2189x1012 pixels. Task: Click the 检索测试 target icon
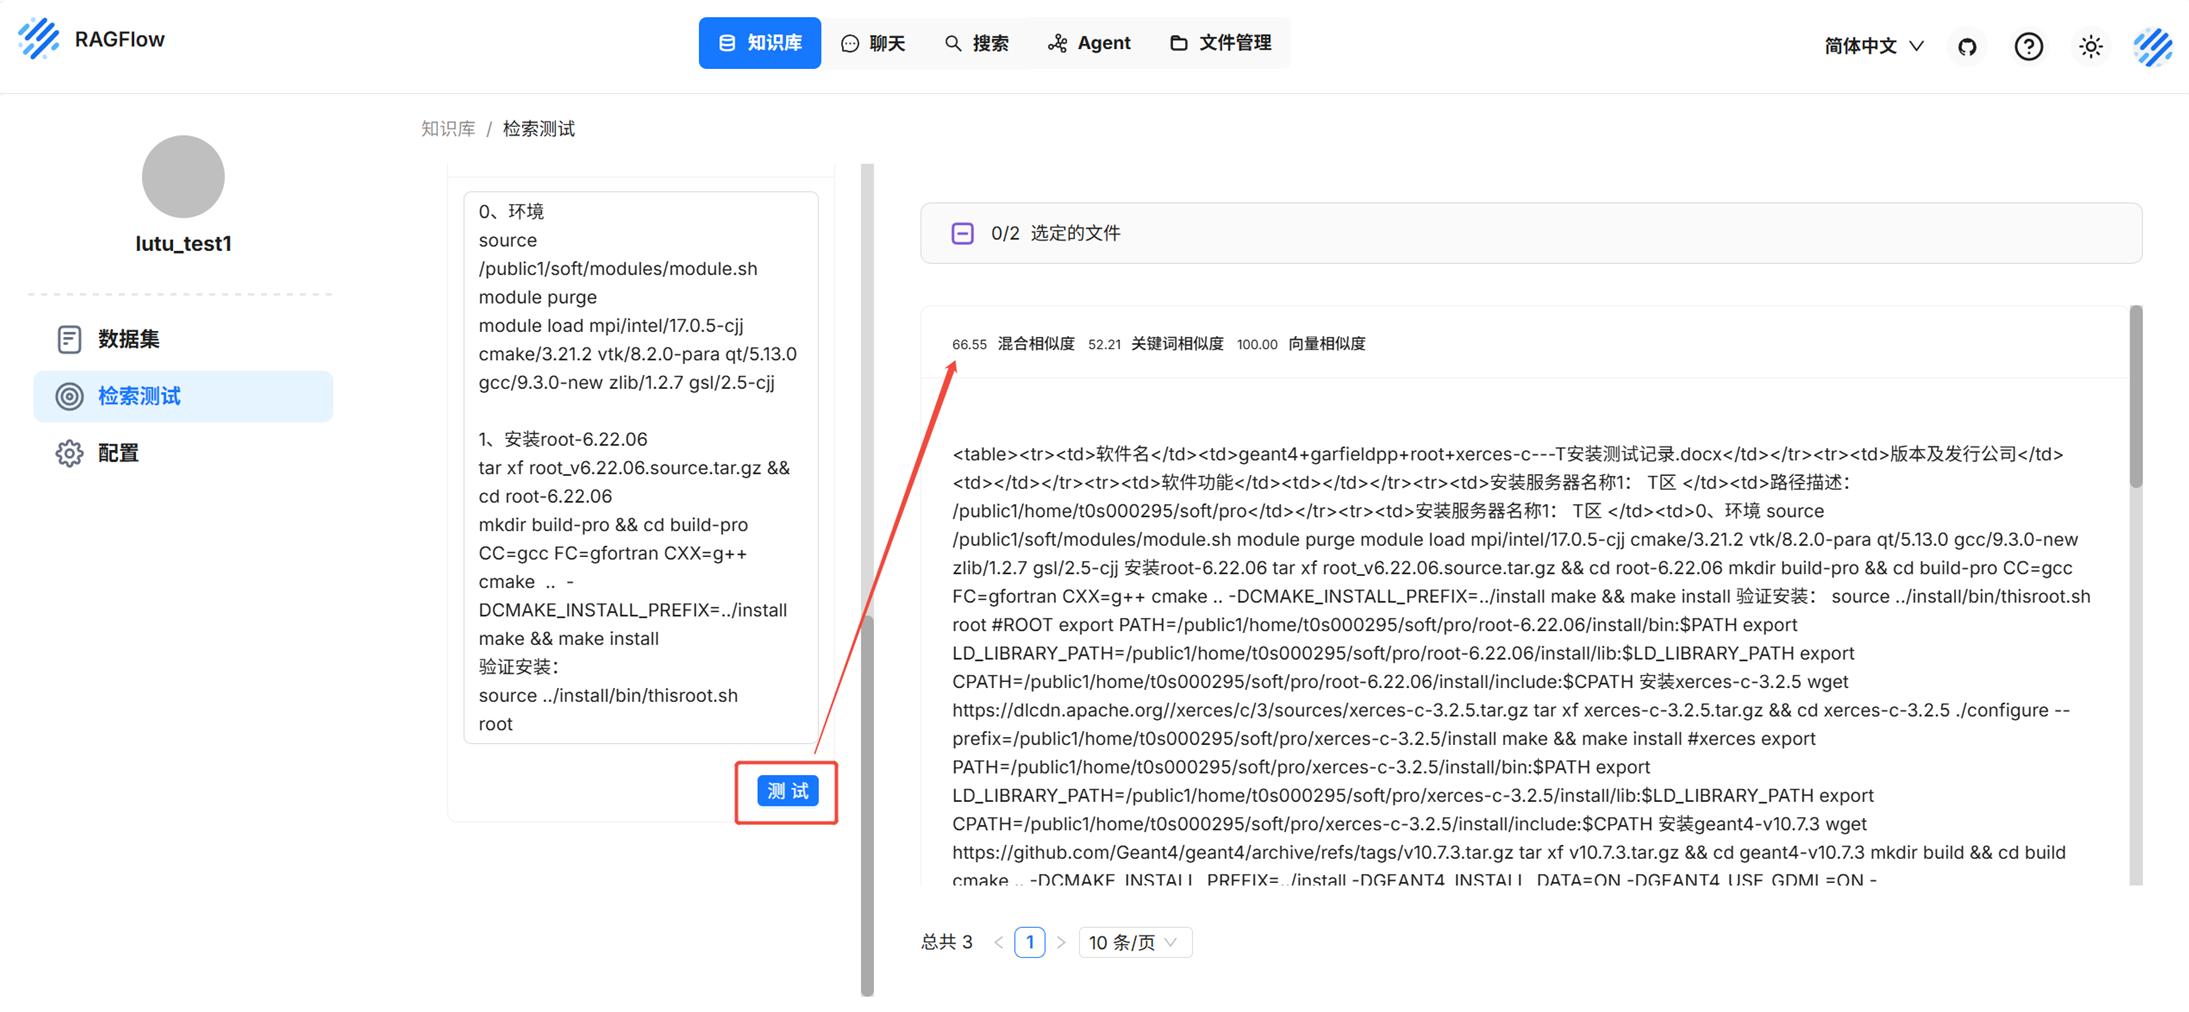69,397
